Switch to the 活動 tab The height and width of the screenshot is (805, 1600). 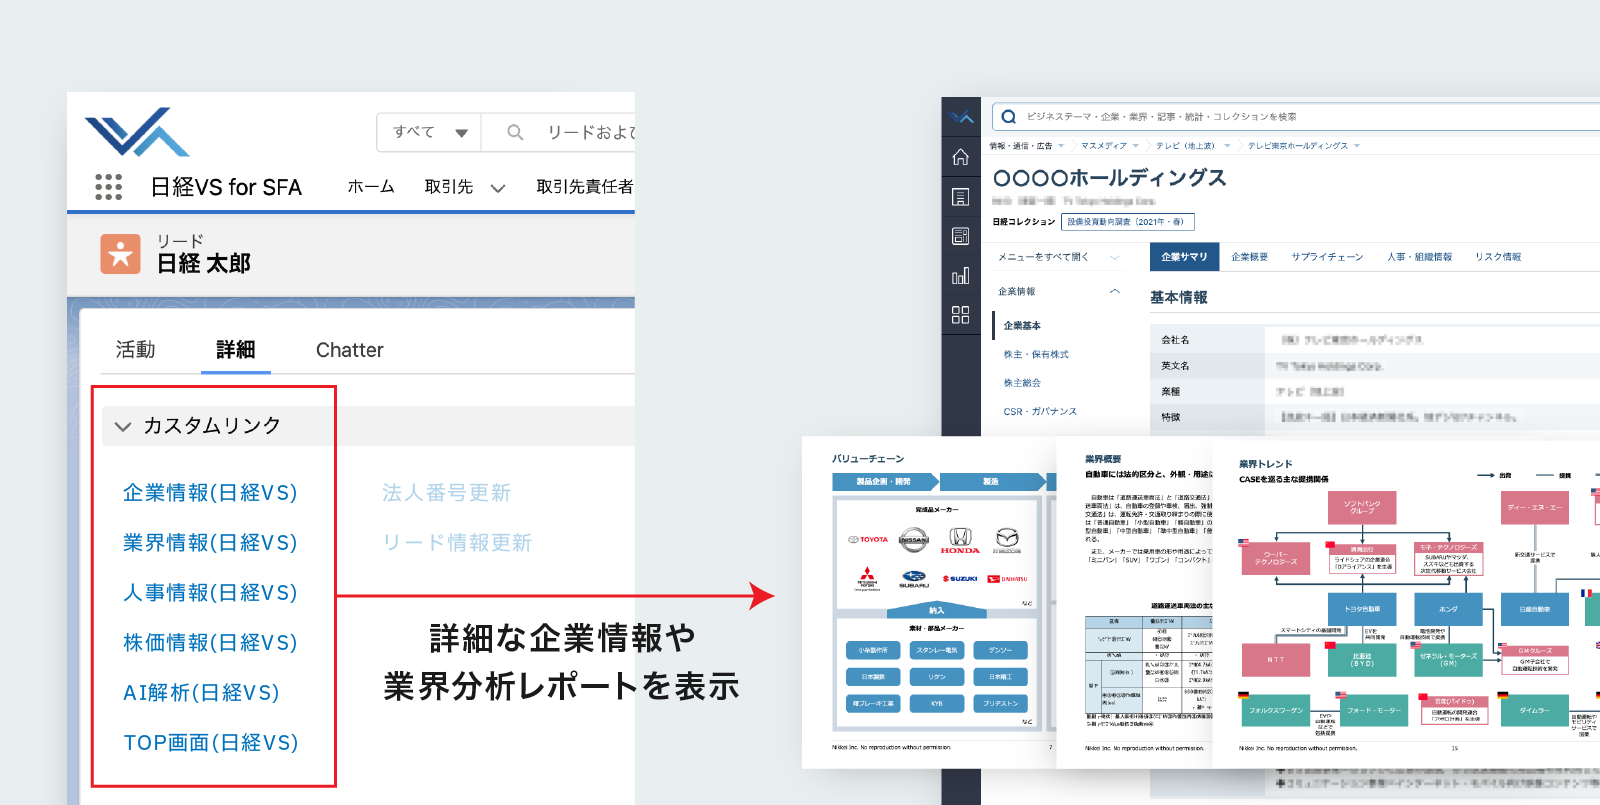tap(135, 350)
